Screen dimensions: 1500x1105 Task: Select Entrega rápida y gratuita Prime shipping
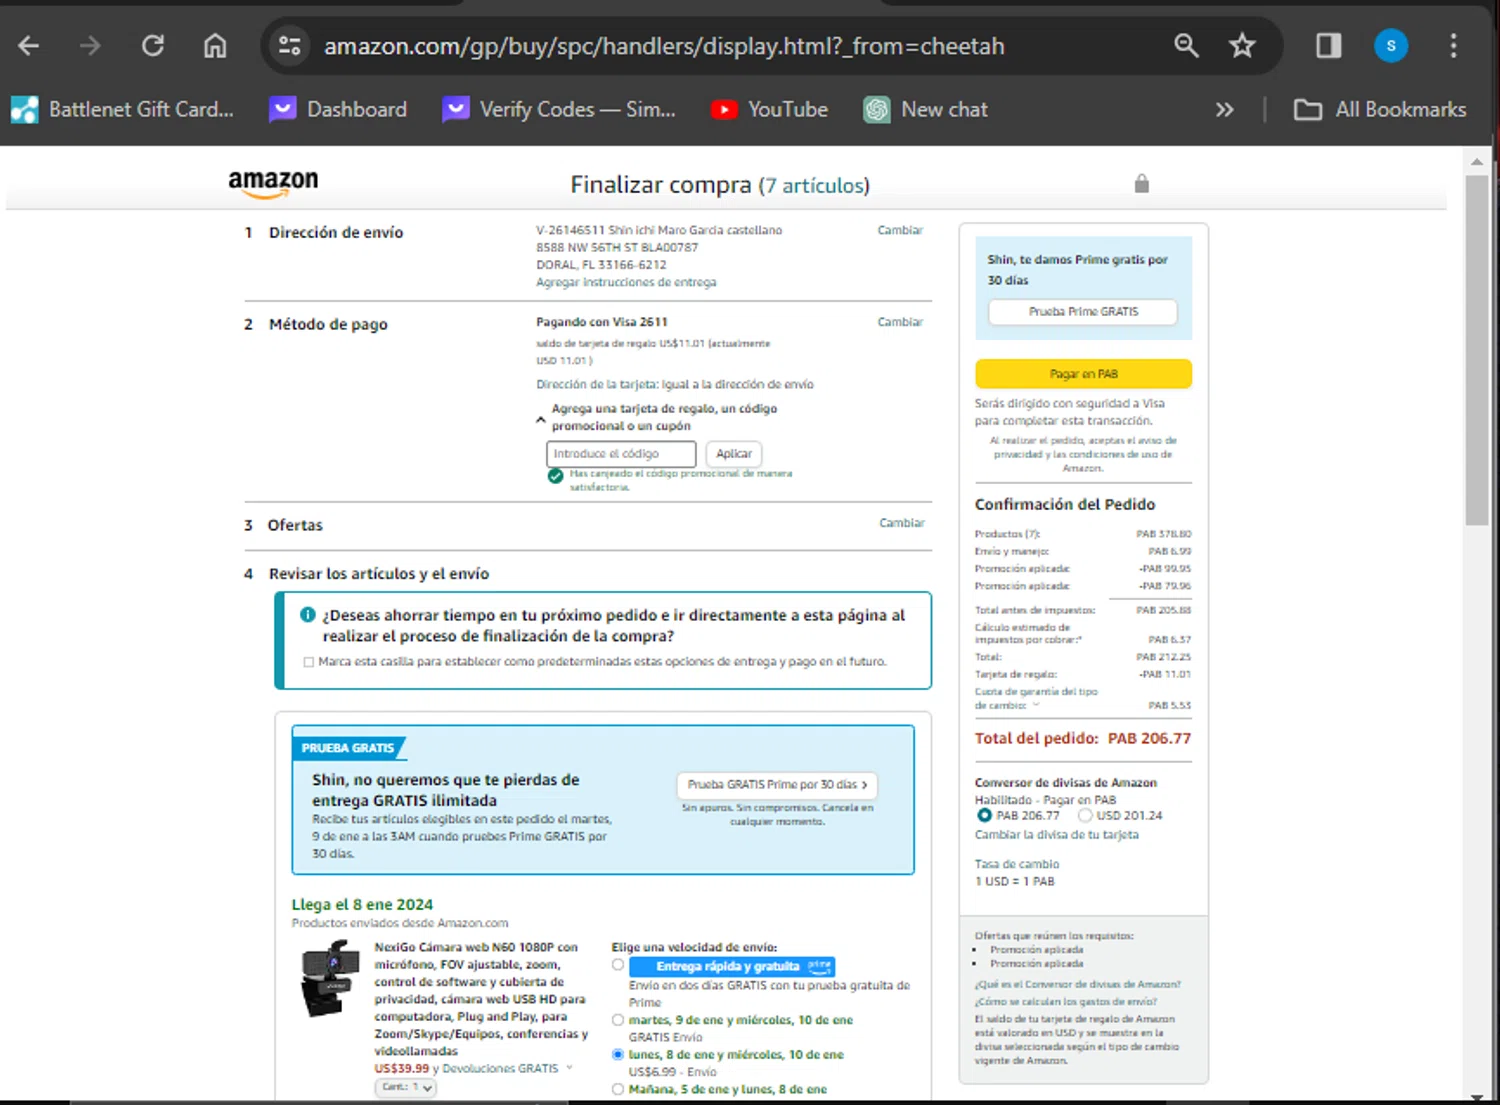pos(618,966)
